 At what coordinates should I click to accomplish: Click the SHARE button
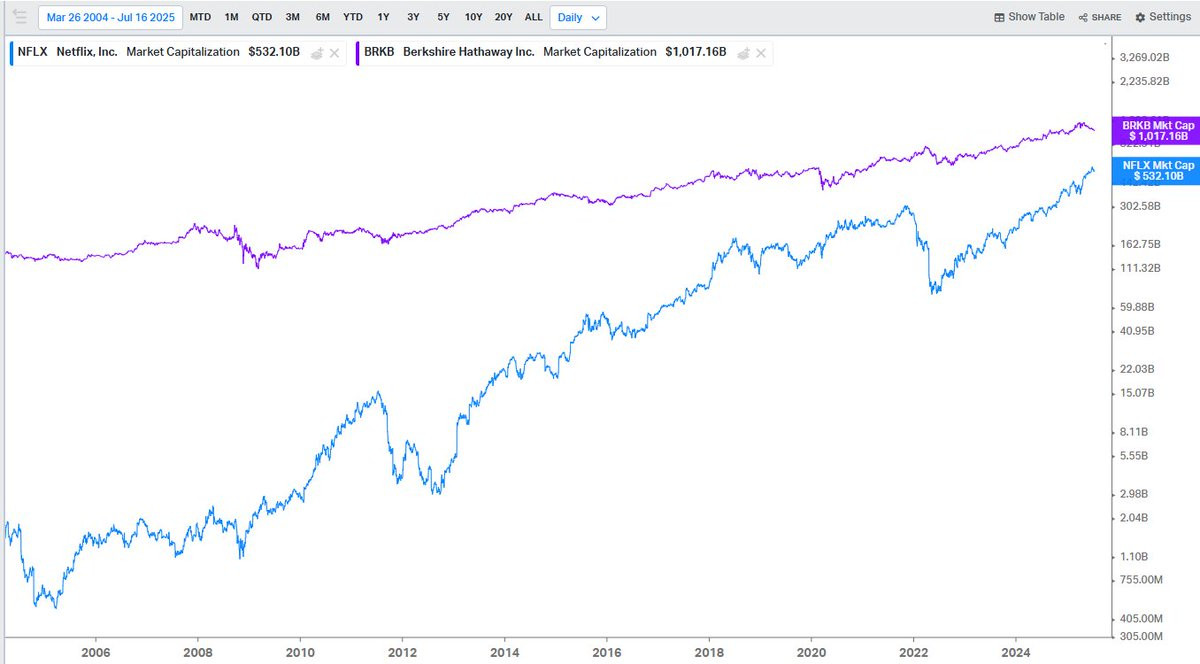[1099, 17]
